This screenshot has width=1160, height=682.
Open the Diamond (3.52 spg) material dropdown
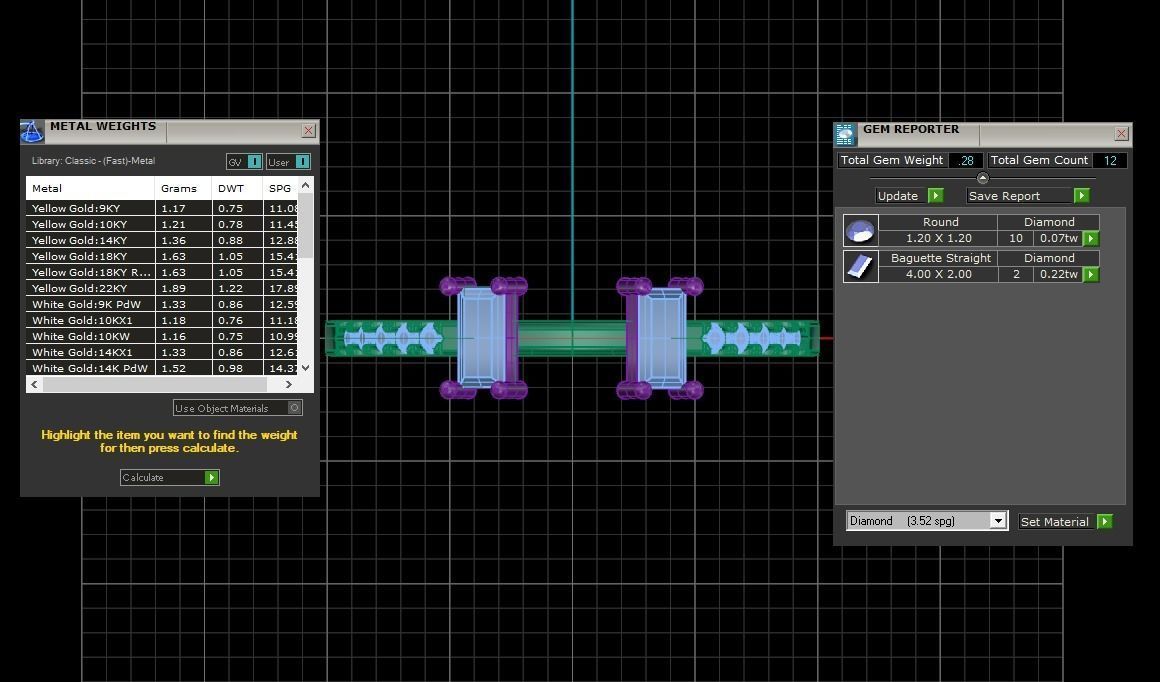998,521
